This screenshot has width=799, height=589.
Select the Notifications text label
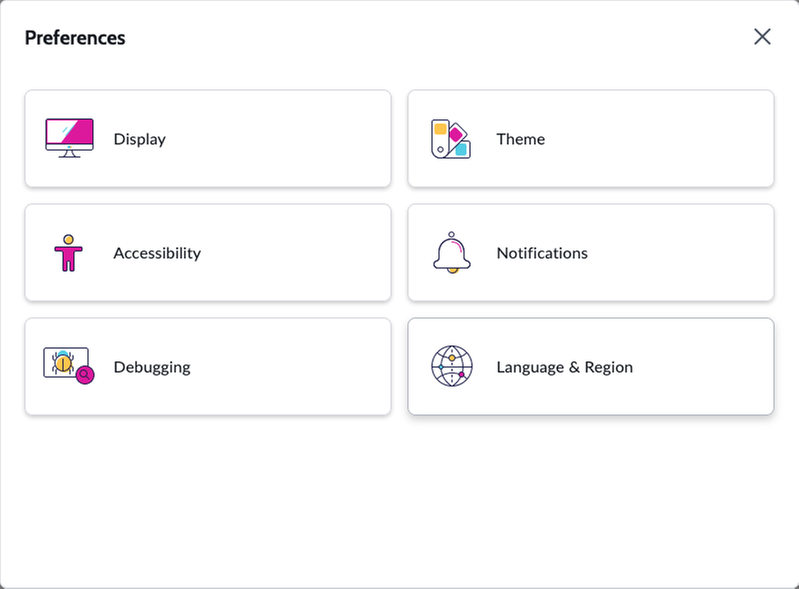(542, 253)
